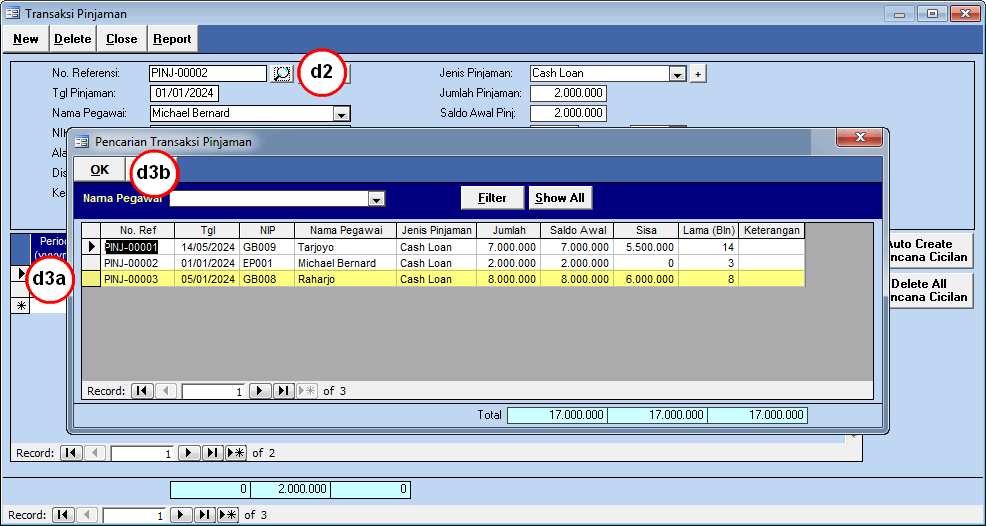The height and width of the screenshot is (526, 986).
Task: Select the PINJ-00003 row selector
Action: (x=91, y=279)
